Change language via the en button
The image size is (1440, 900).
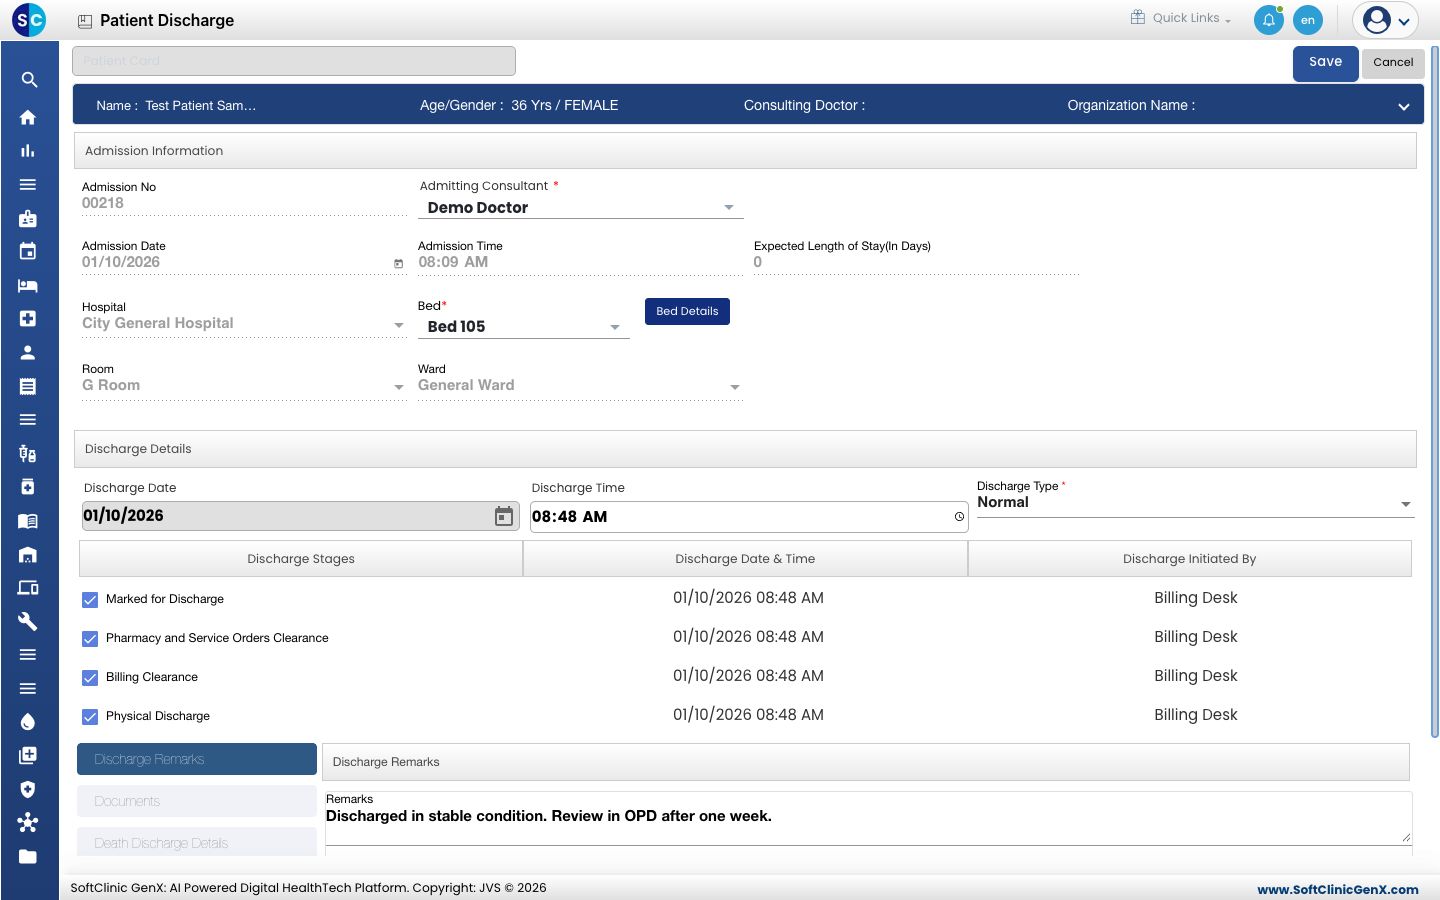(1308, 20)
